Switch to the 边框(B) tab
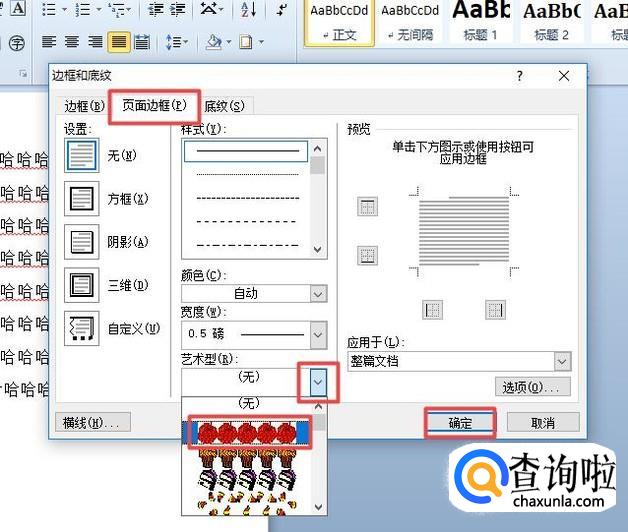 (84, 106)
